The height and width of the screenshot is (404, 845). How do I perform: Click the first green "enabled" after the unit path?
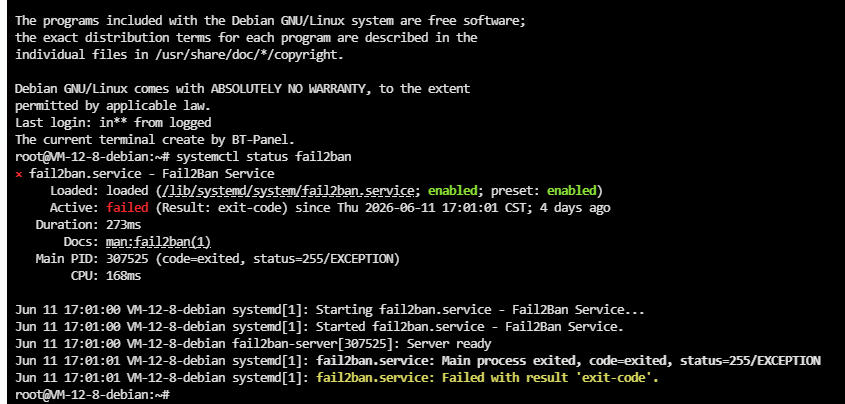coord(453,191)
